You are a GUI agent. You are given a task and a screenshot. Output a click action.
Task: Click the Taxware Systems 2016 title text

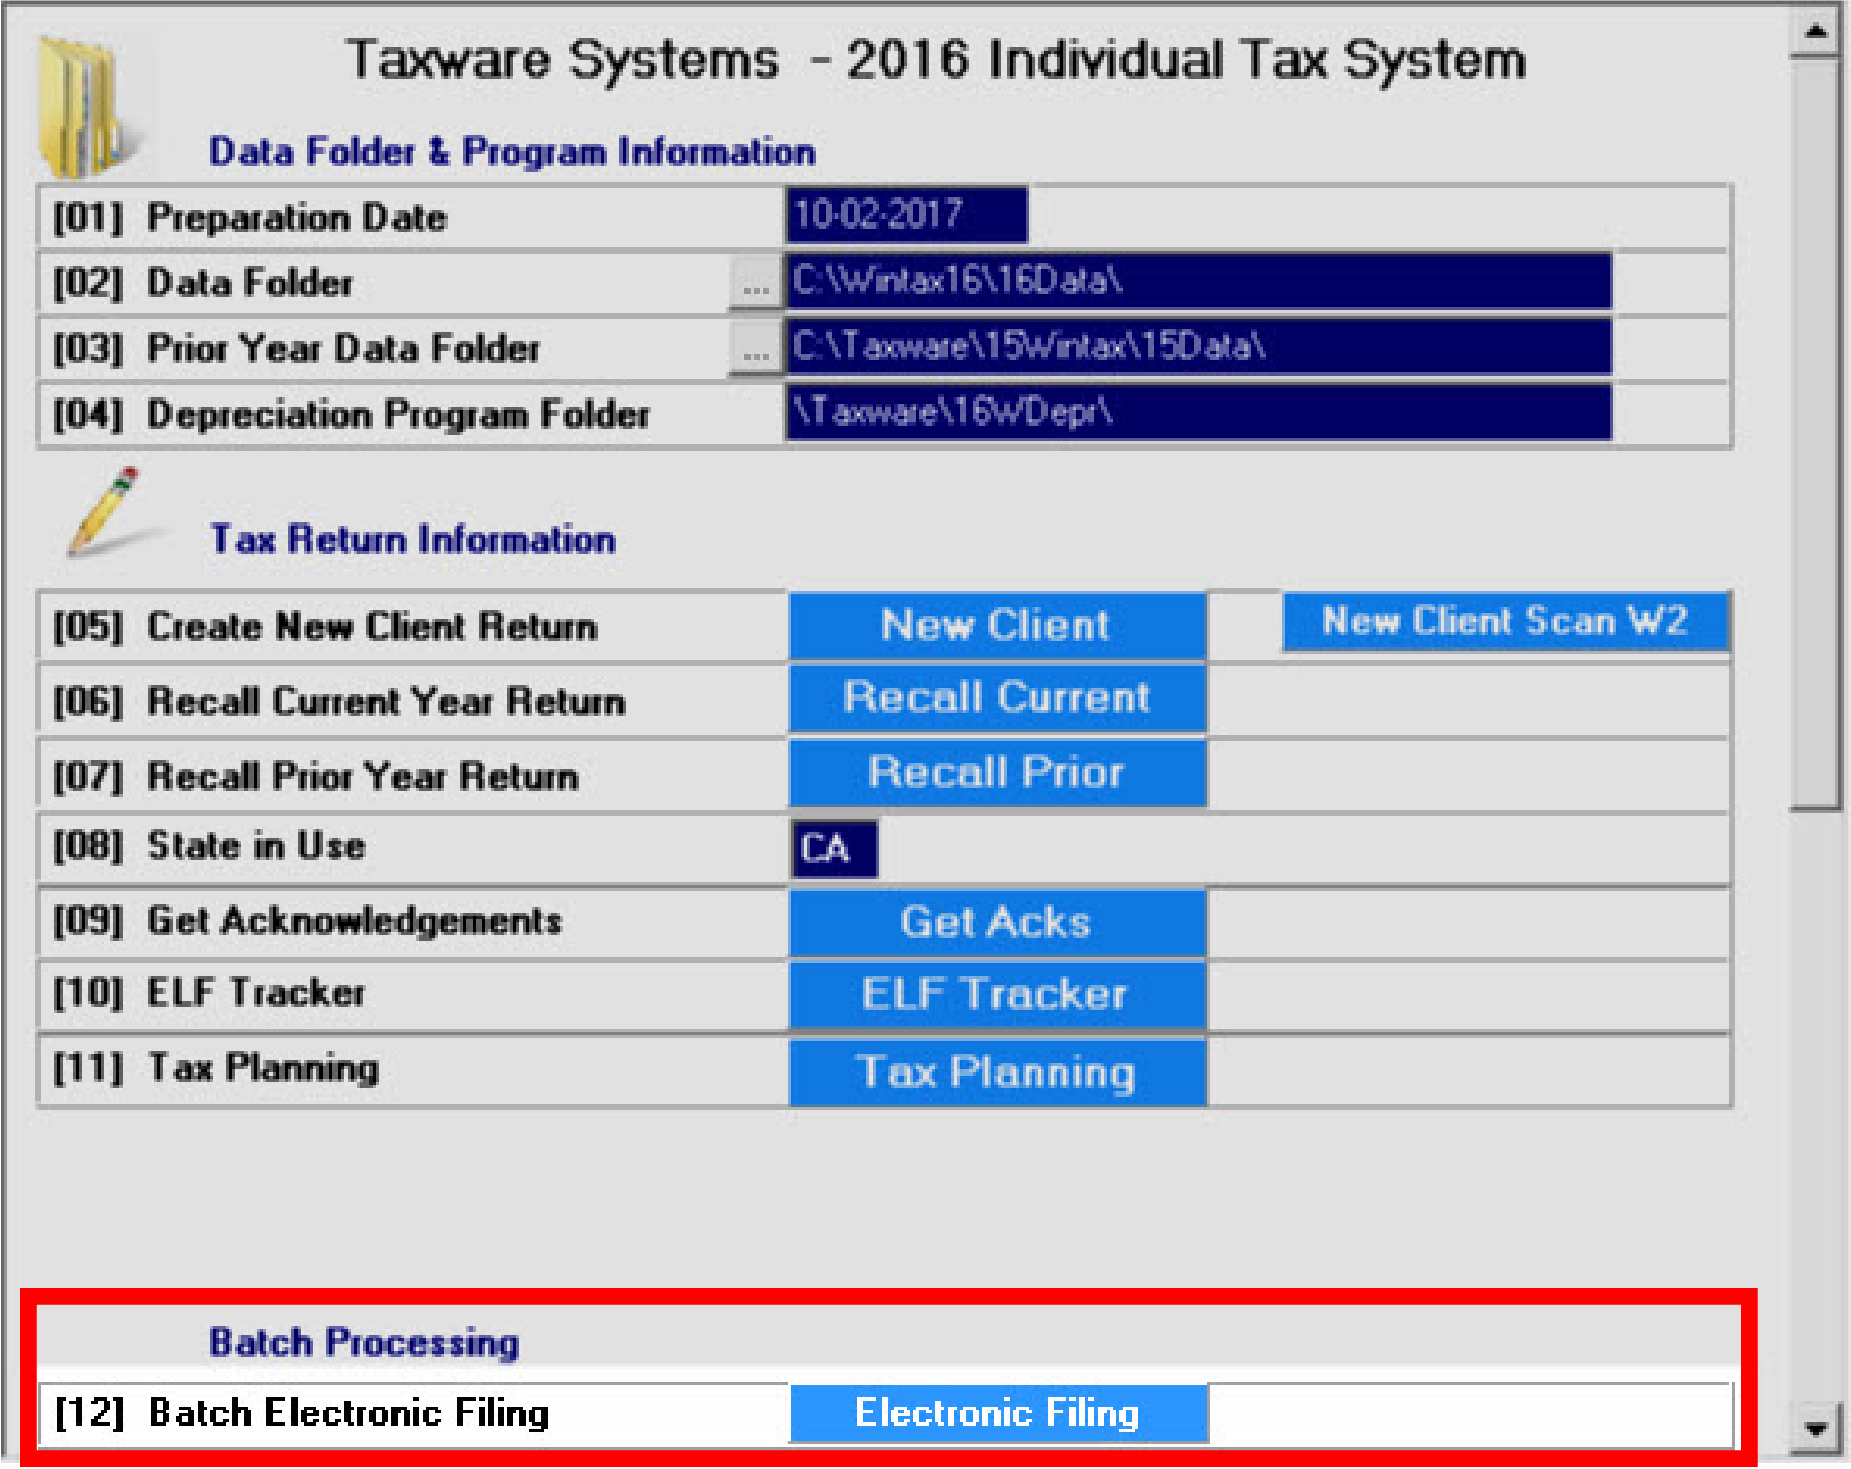[x=936, y=59]
